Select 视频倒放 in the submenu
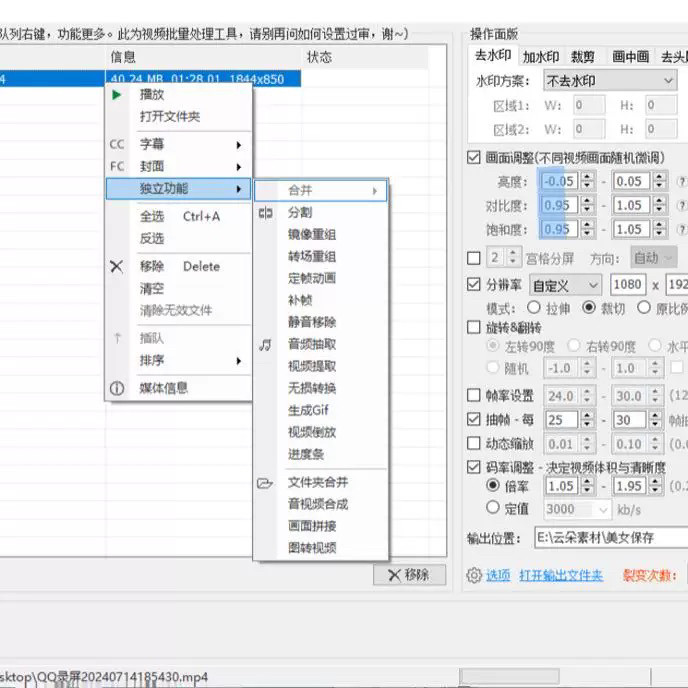The width and height of the screenshot is (688, 688). pyautogui.click(x=312, y=432)
